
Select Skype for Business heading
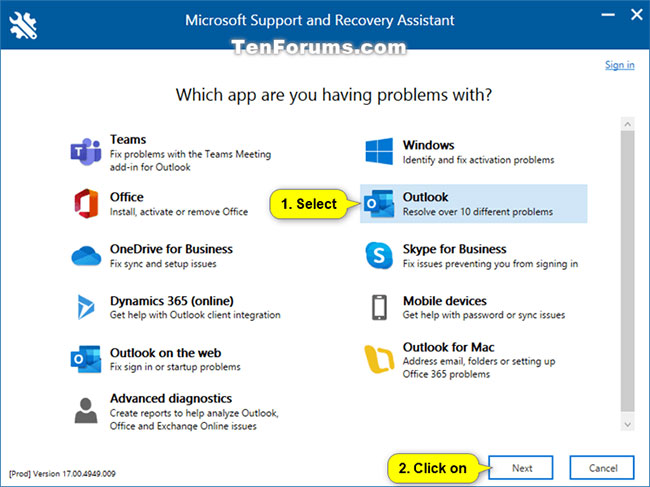[x=454, y=249]
